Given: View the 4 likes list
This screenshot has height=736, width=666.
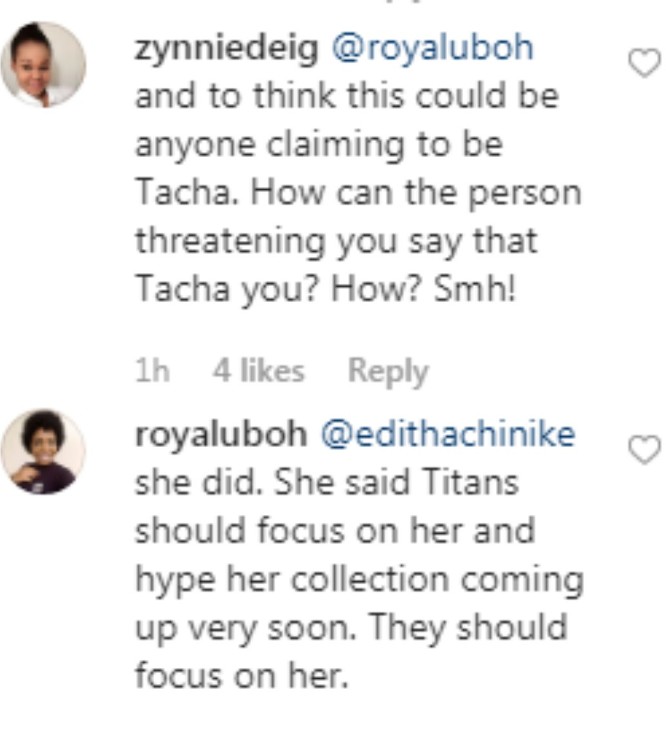Looking at the screenshot, I should click(259, 370).
